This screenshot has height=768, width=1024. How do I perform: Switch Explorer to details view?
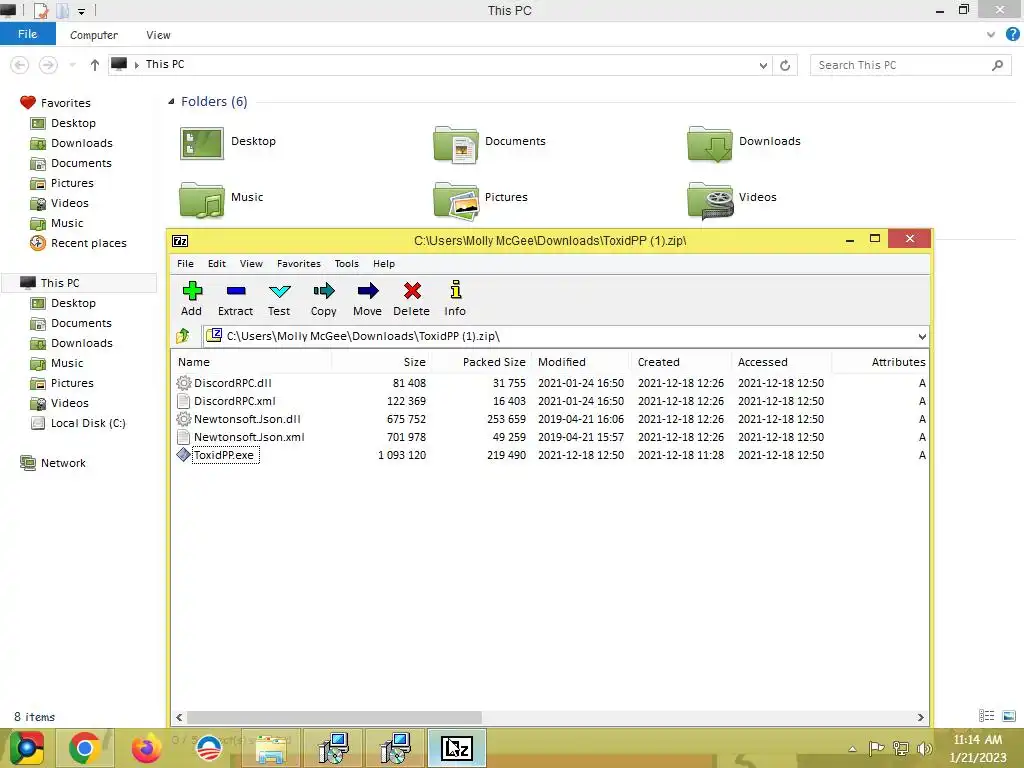pos(986,716)
